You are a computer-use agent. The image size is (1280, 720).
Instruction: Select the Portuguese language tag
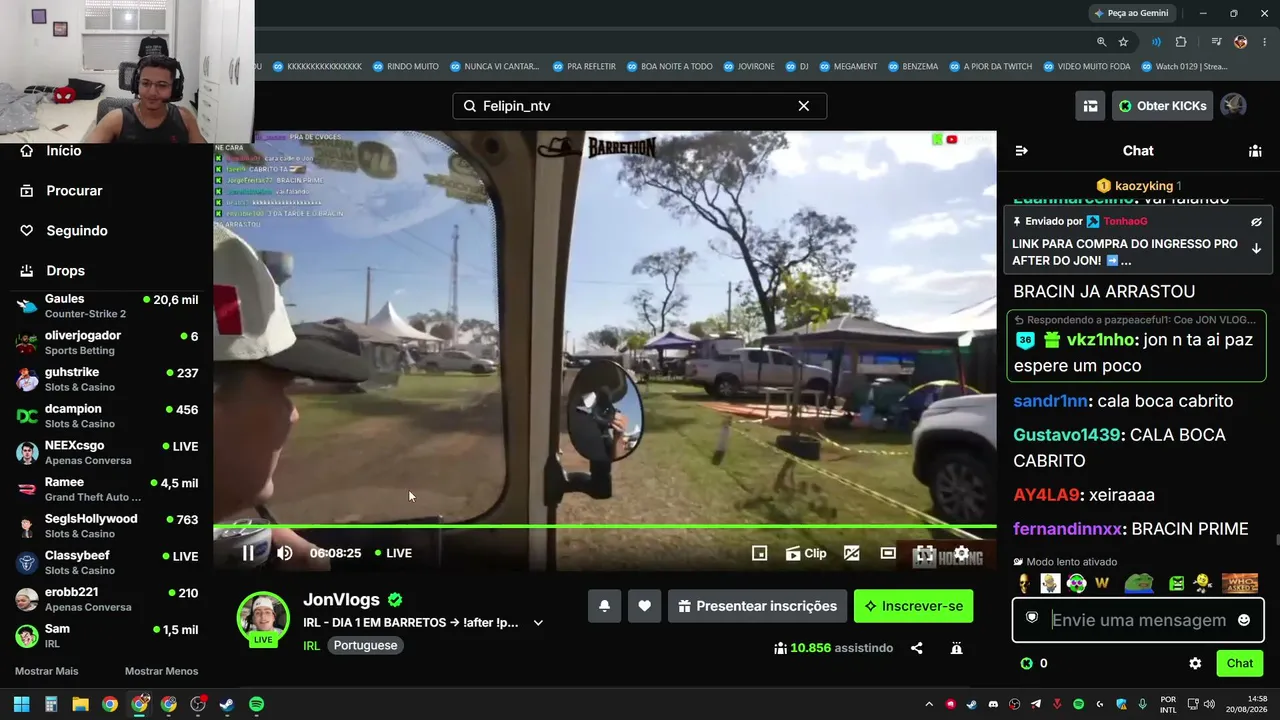tap(365, 646)
